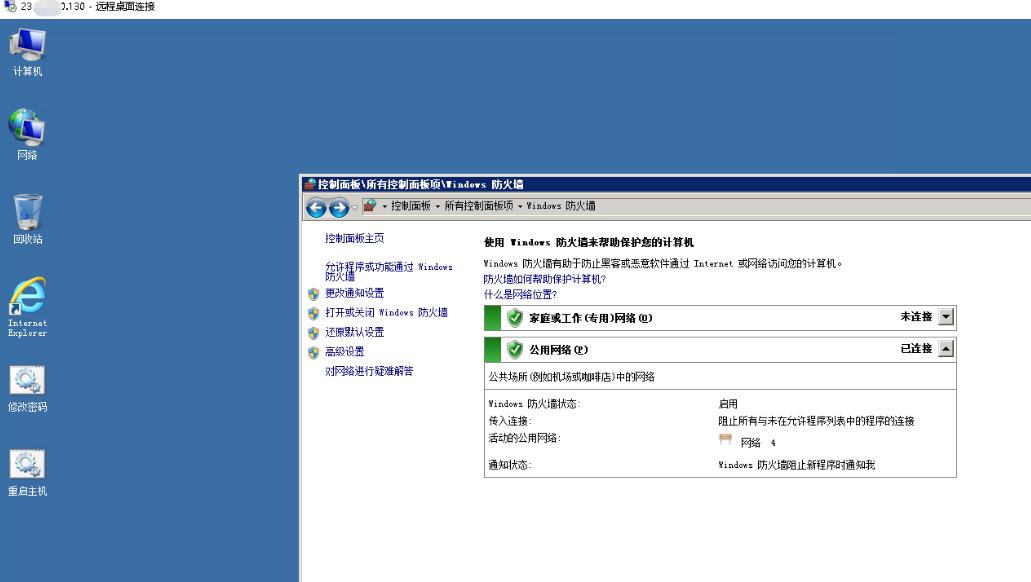Open the recent pages dropdown beside Forward

pyautogui.click(x=354, y=208)
